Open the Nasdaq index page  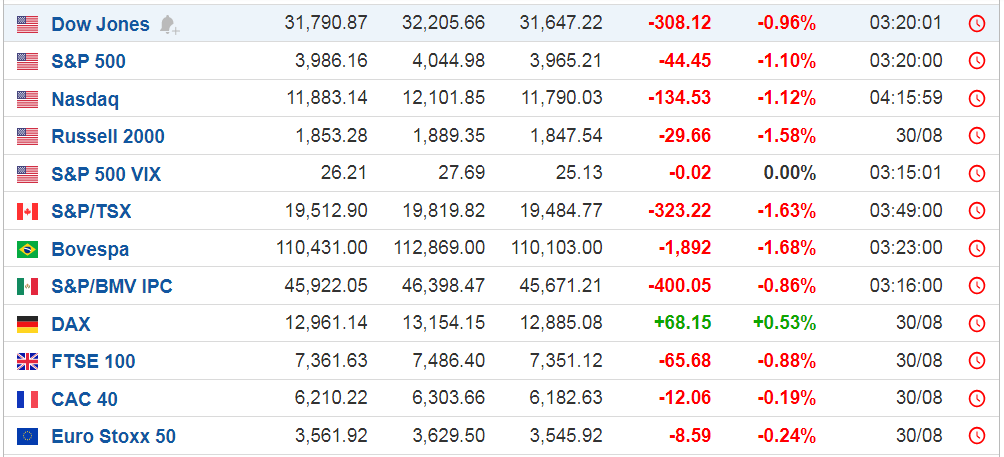(x=85, y=99)
